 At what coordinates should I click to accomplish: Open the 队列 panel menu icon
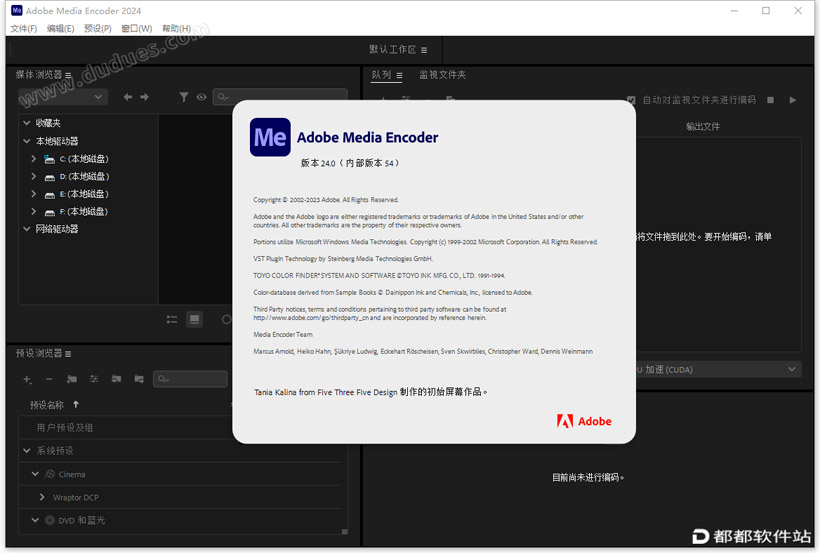[400, 75]
